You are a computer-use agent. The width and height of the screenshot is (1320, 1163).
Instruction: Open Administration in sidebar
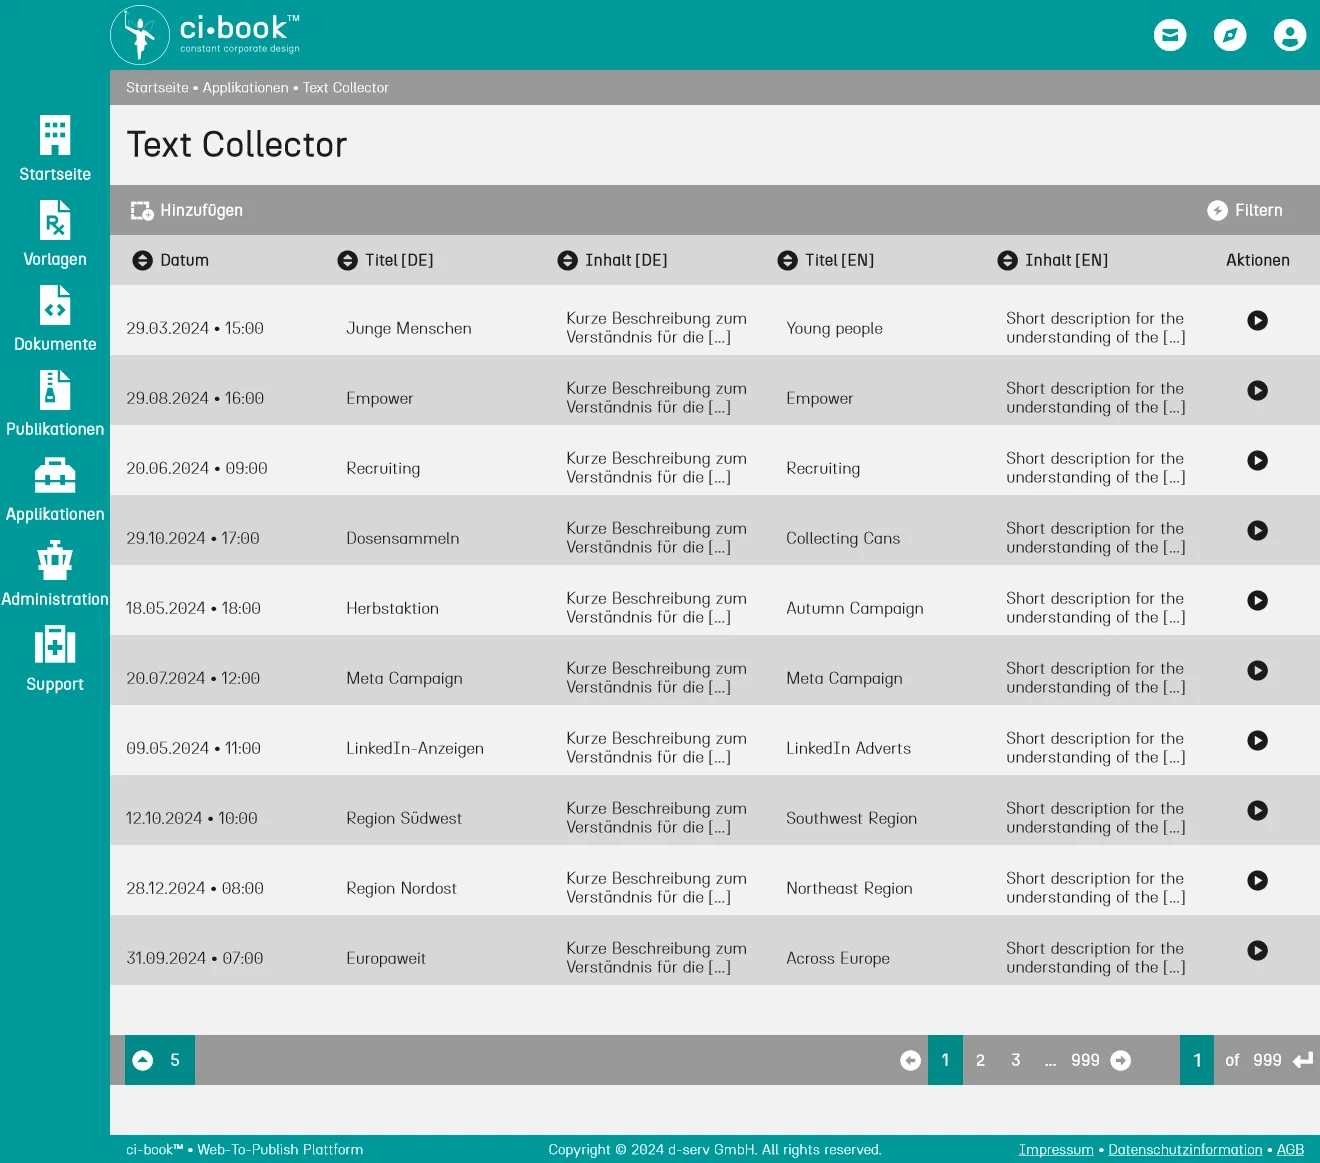point(55,573)
